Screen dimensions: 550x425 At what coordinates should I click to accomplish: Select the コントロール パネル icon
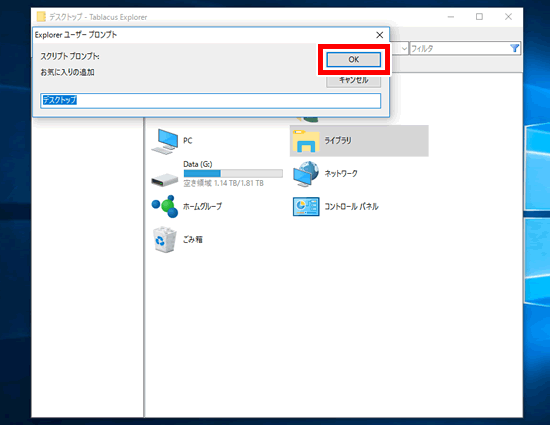tap(306, 207)
